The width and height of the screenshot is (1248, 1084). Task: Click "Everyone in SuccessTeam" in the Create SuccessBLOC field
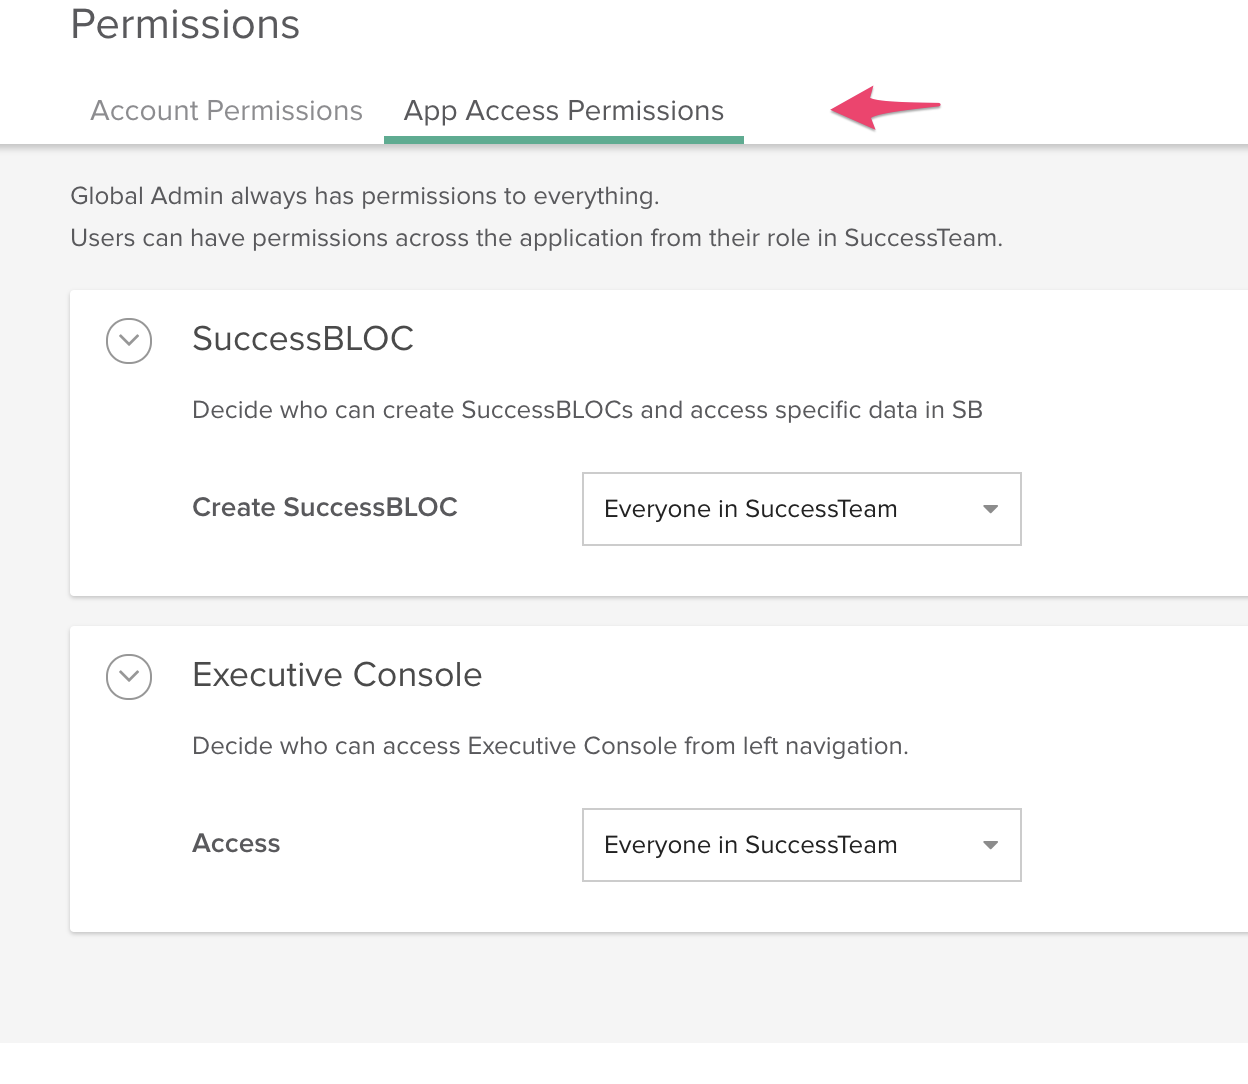pyautogui.click(x=751, y=509)
